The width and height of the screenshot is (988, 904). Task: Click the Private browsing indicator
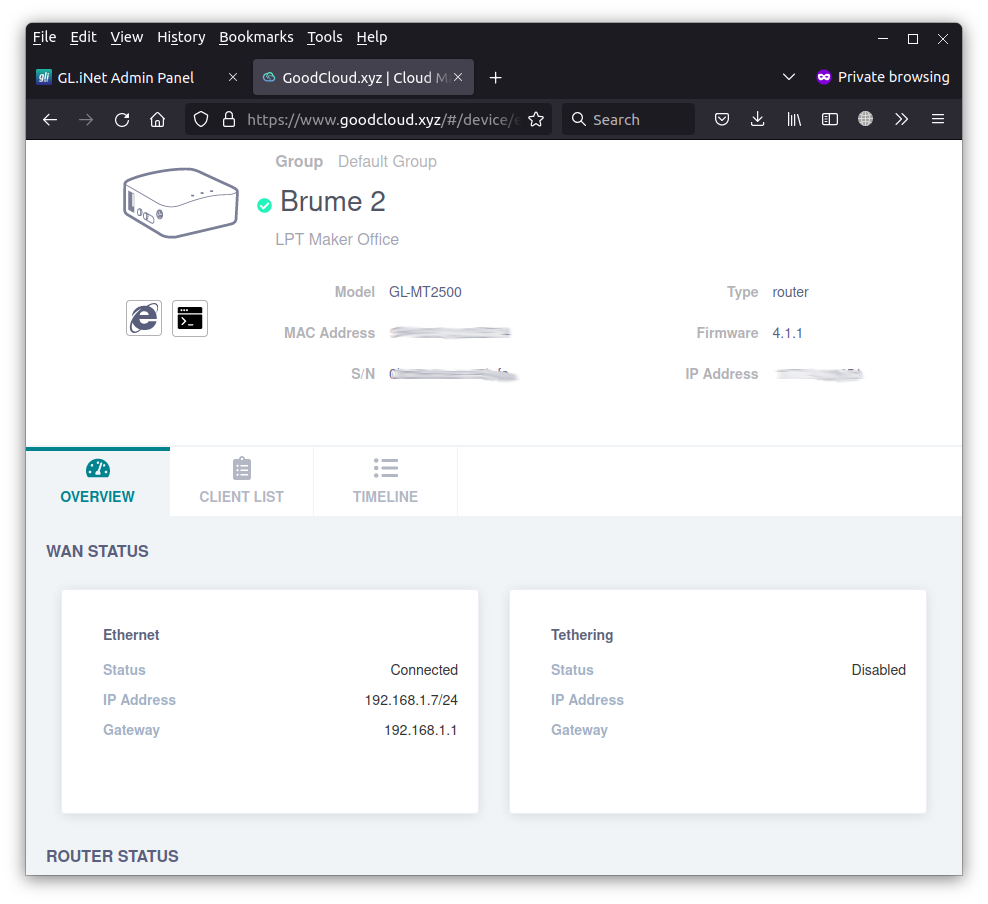click(883, 77)
